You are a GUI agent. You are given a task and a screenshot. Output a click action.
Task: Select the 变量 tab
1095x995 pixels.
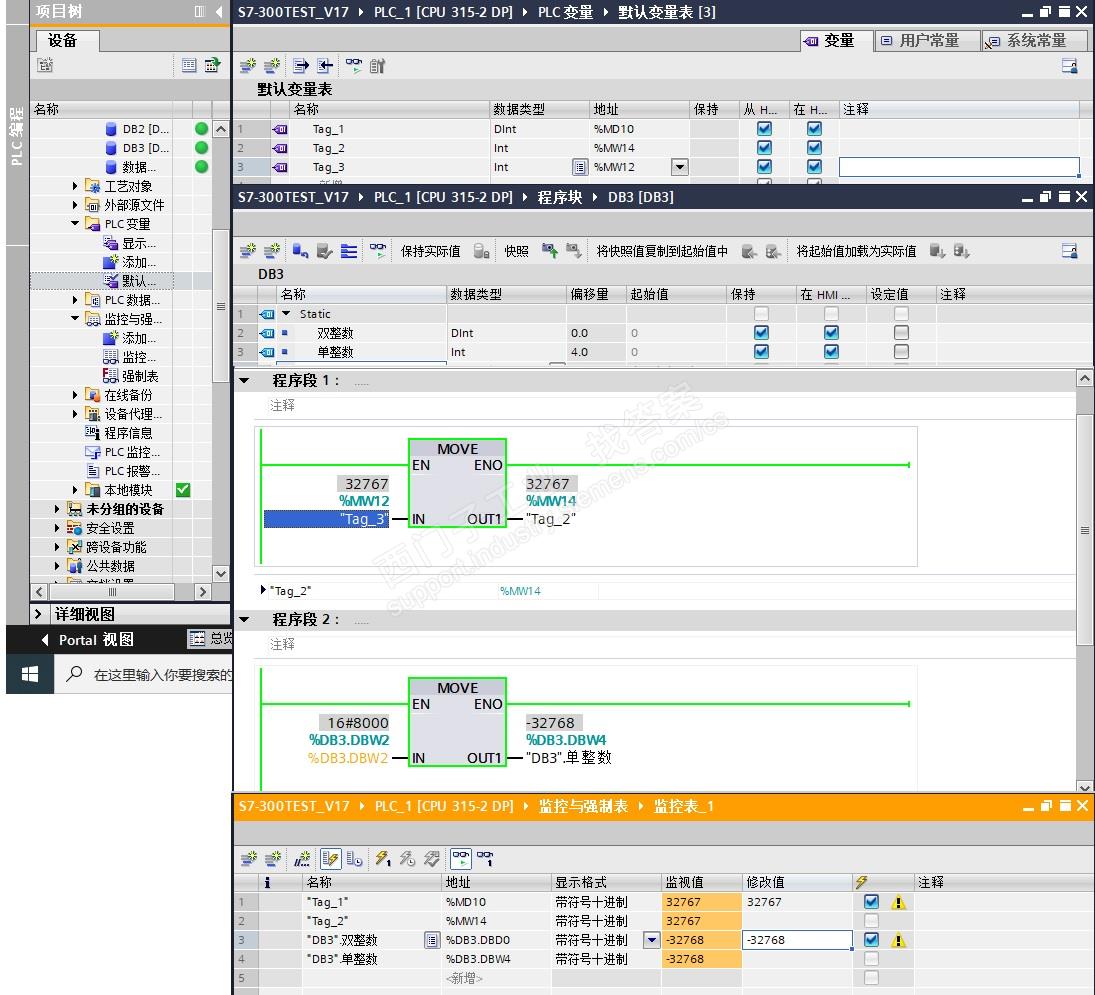point(835,40)
